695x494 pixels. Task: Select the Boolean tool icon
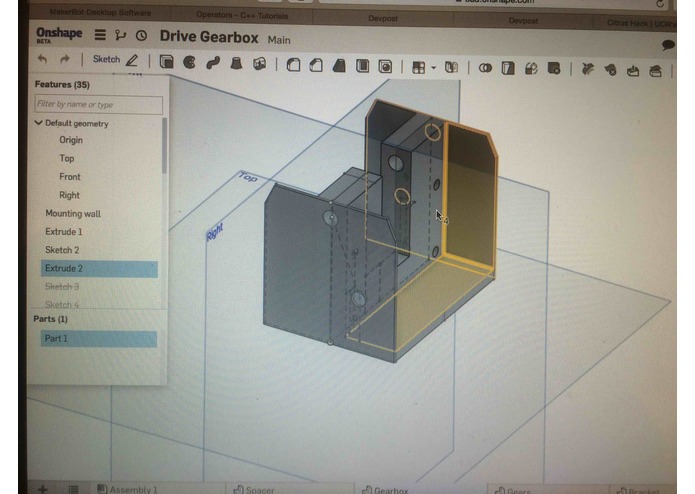tap(485, 68)
